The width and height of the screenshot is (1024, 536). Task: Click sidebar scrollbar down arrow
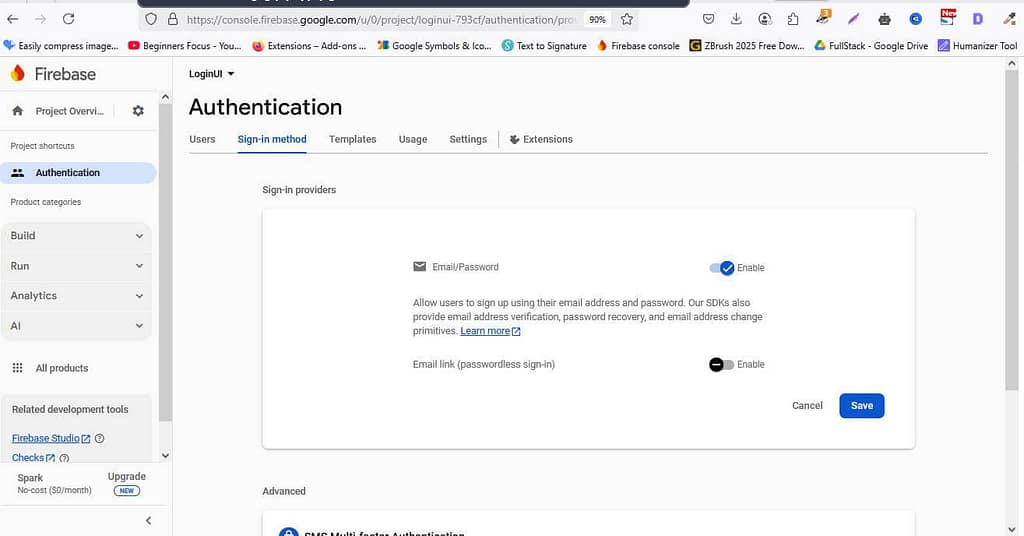click(x=165, y=456)
